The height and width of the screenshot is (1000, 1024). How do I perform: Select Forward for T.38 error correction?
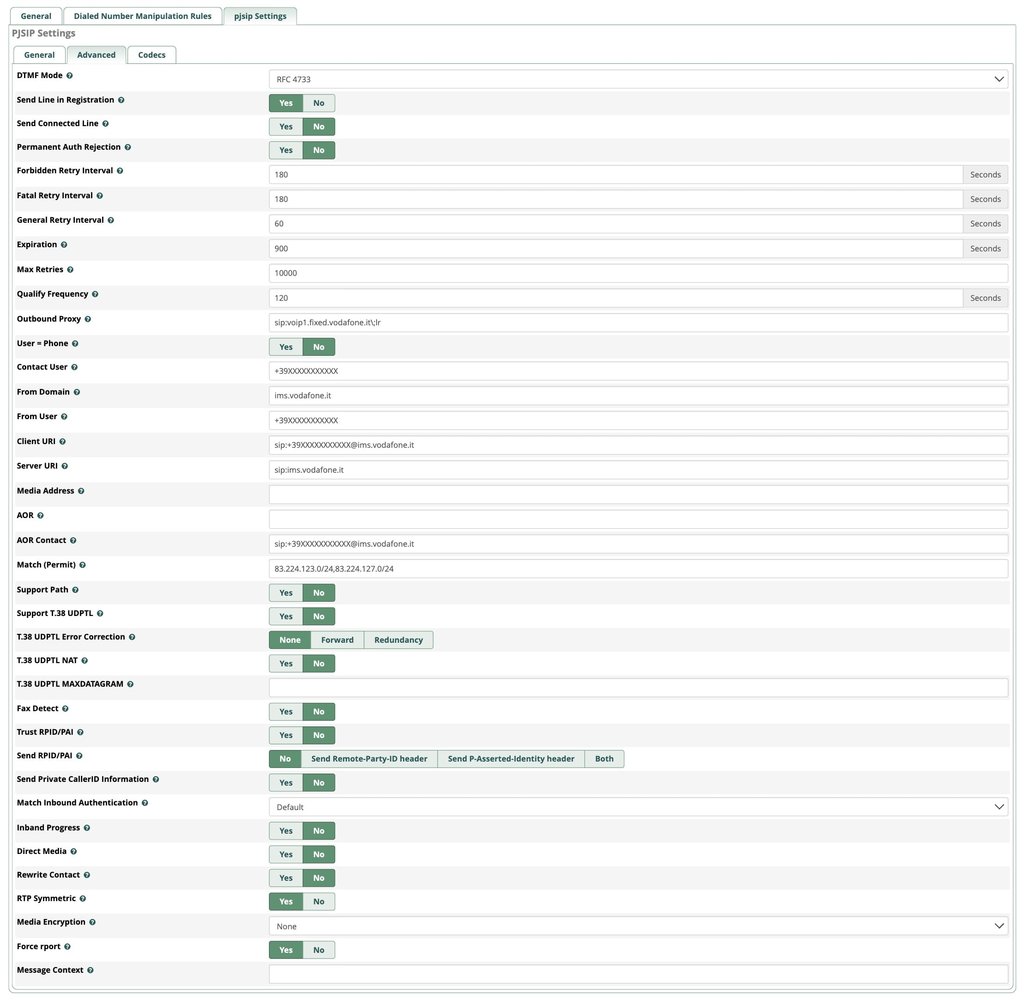click(337, 640)
